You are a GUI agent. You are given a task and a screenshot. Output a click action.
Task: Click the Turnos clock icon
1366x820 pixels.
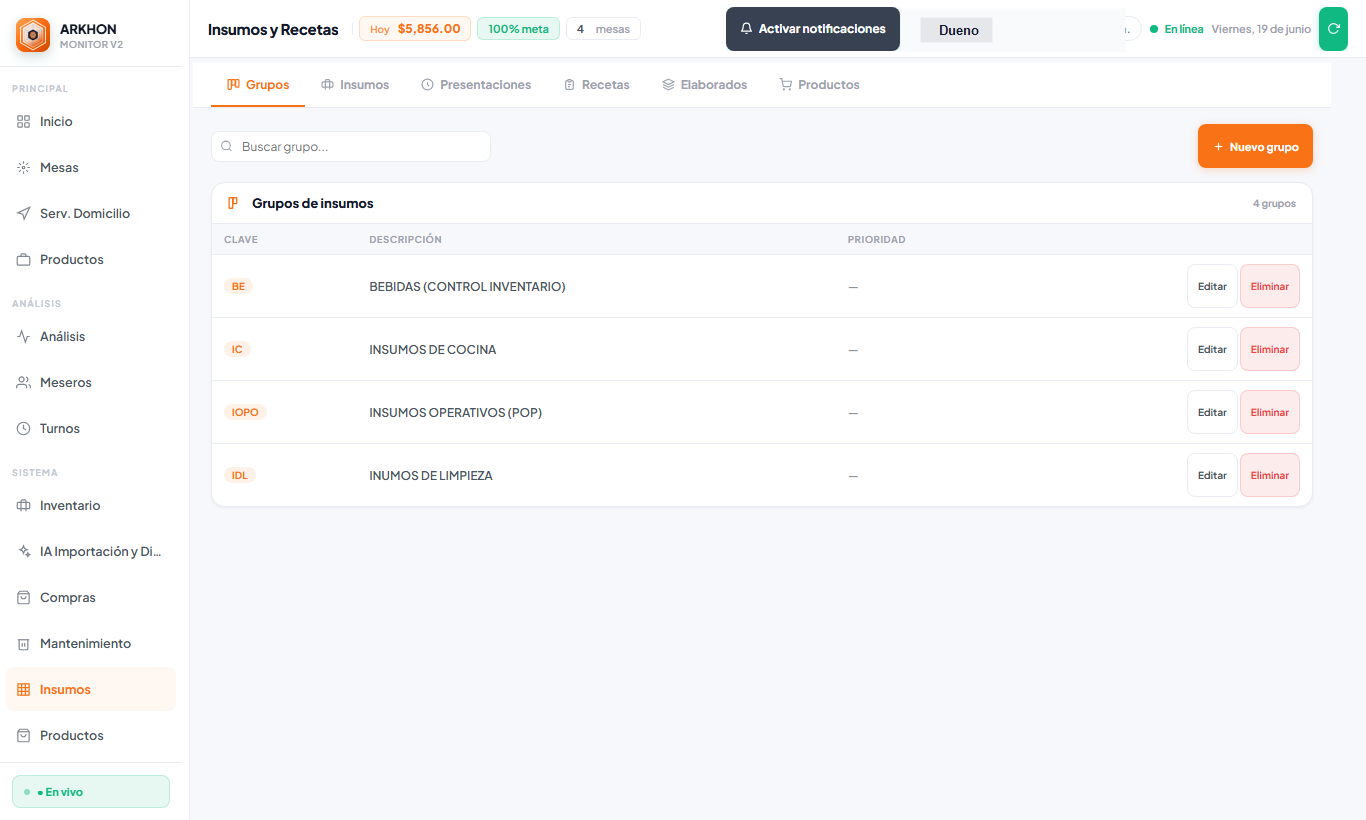click(24, 428)
